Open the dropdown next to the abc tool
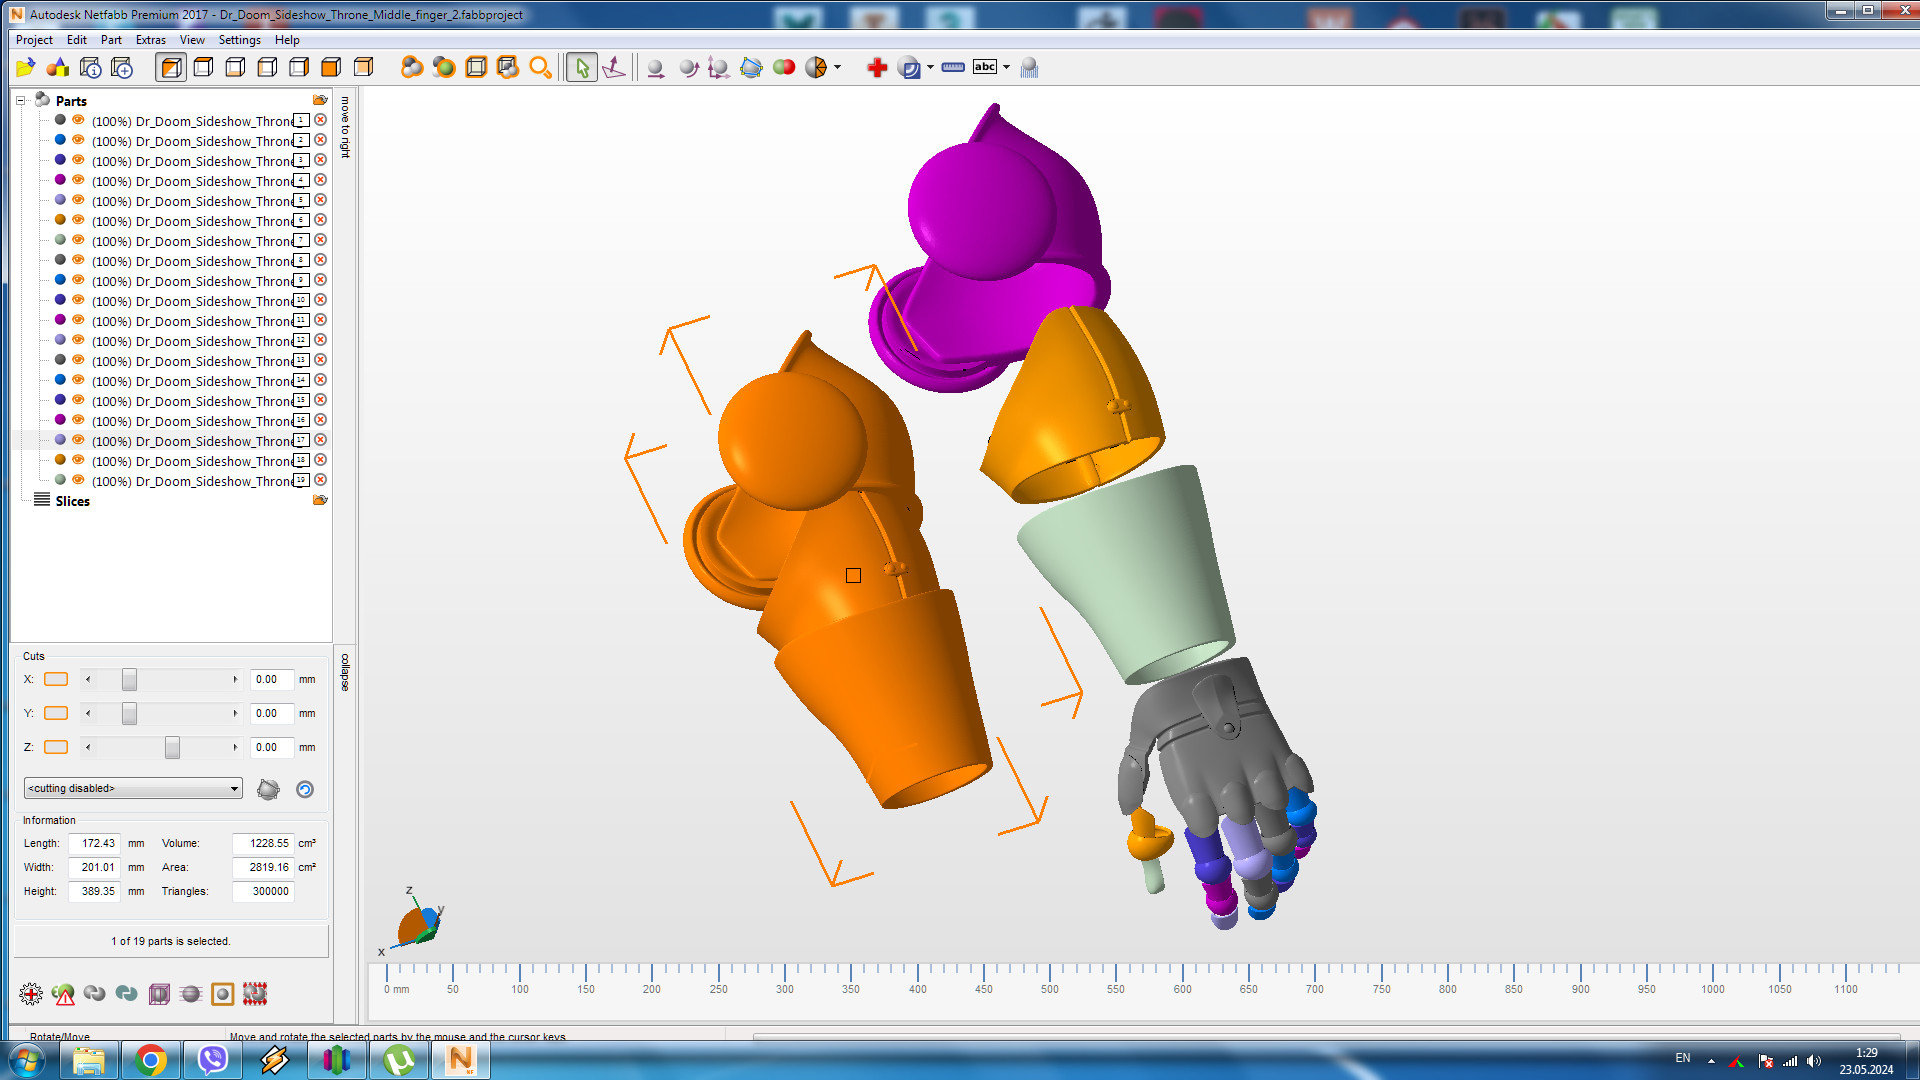 (x=1007, y=67)
